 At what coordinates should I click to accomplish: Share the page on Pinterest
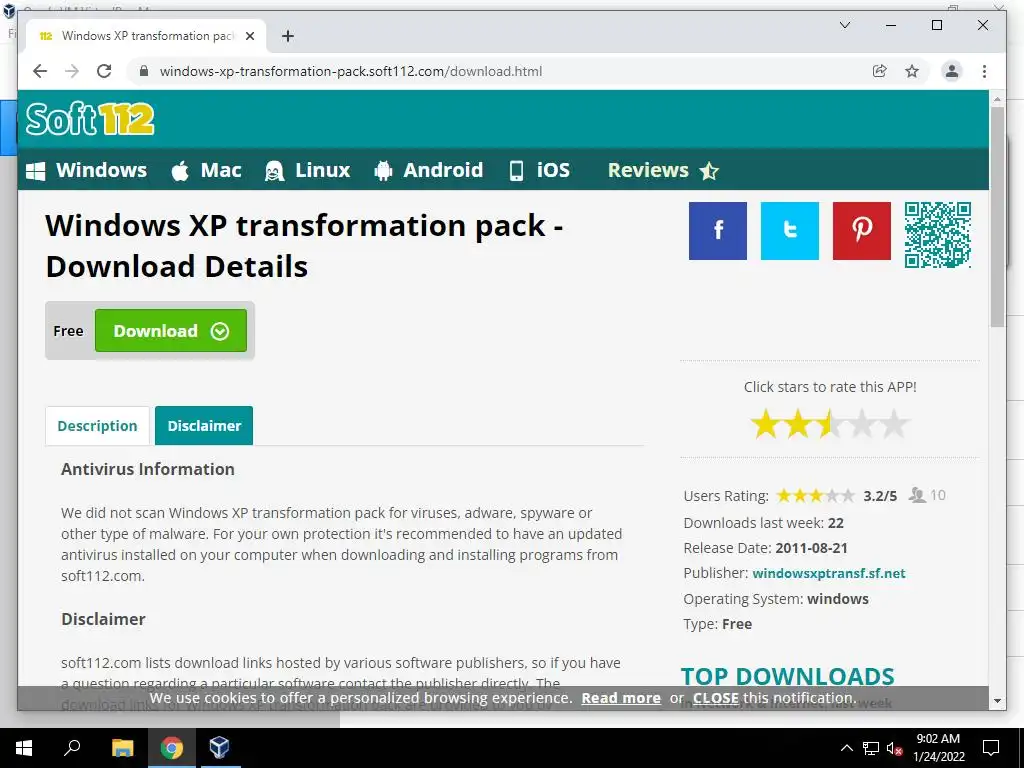tap(861, 231)
